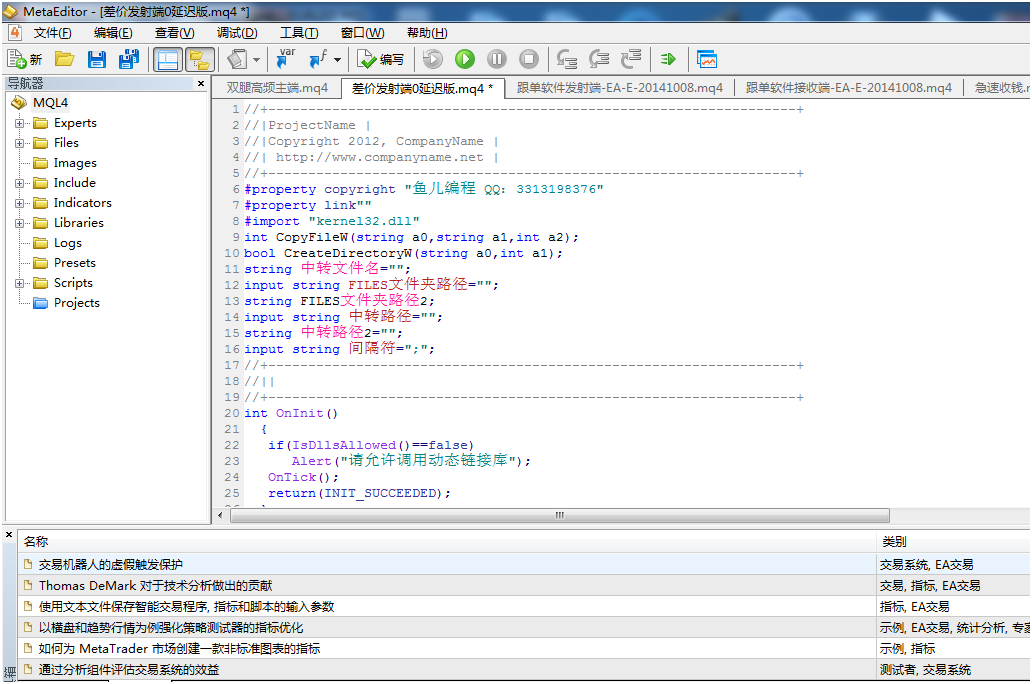Click the Indicators folder label
This screenshot has height=684, width=1032.
pyautogui.click(x=82, y=203)
